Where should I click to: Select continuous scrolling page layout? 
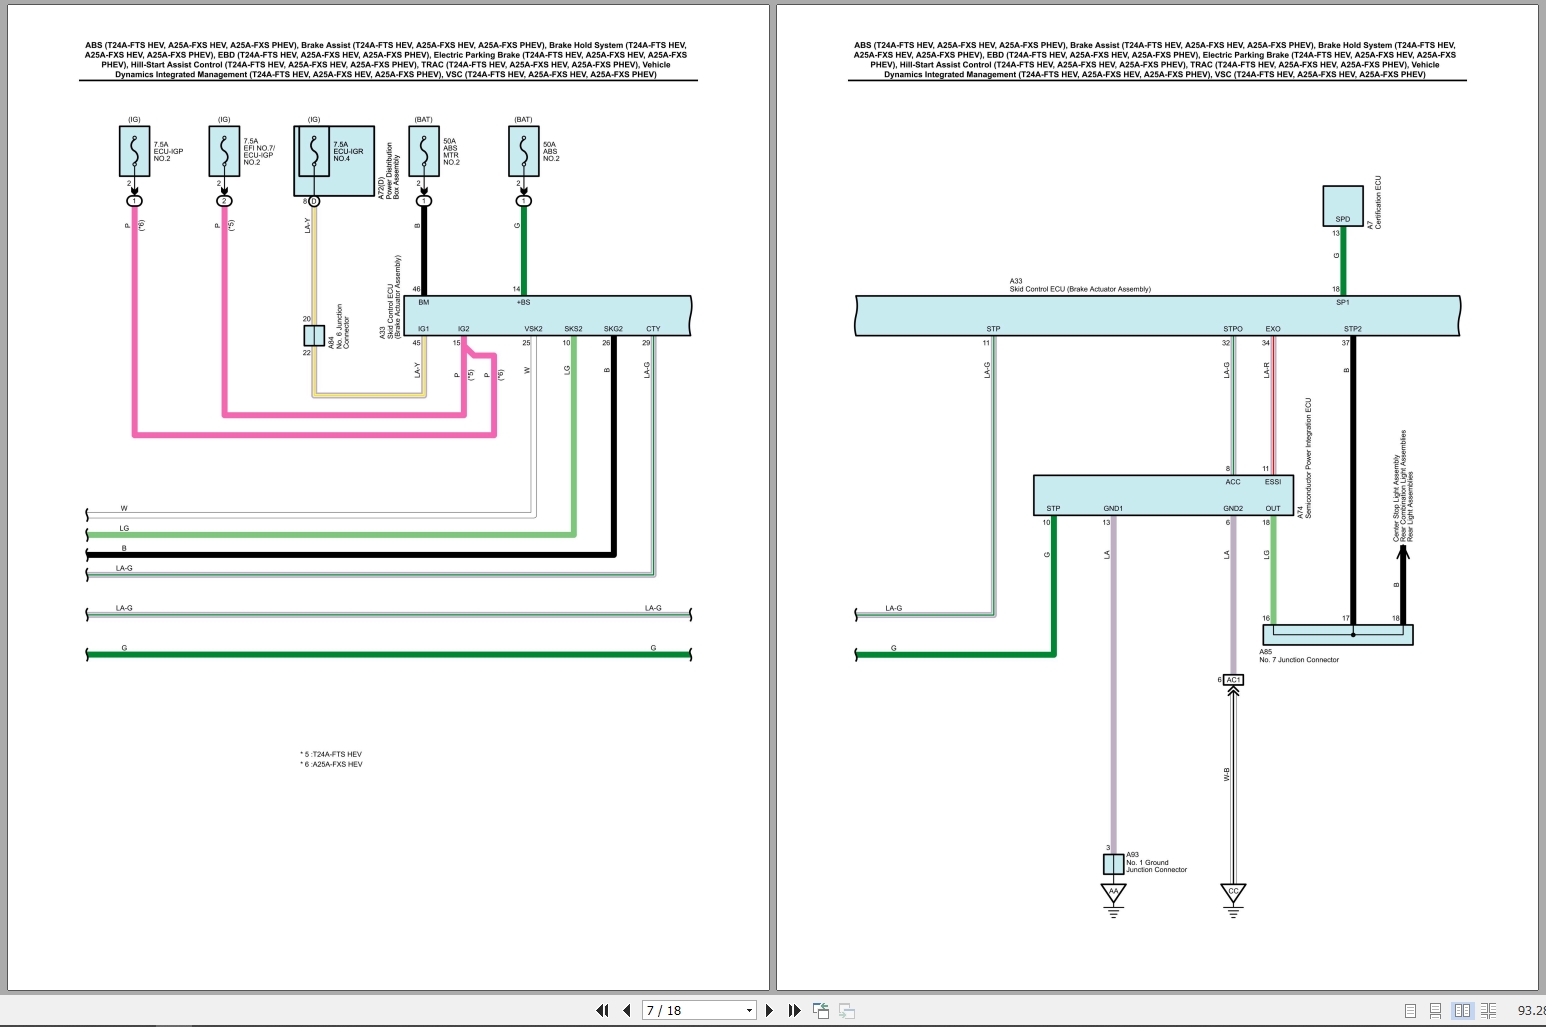(x=1437, y=1011)
